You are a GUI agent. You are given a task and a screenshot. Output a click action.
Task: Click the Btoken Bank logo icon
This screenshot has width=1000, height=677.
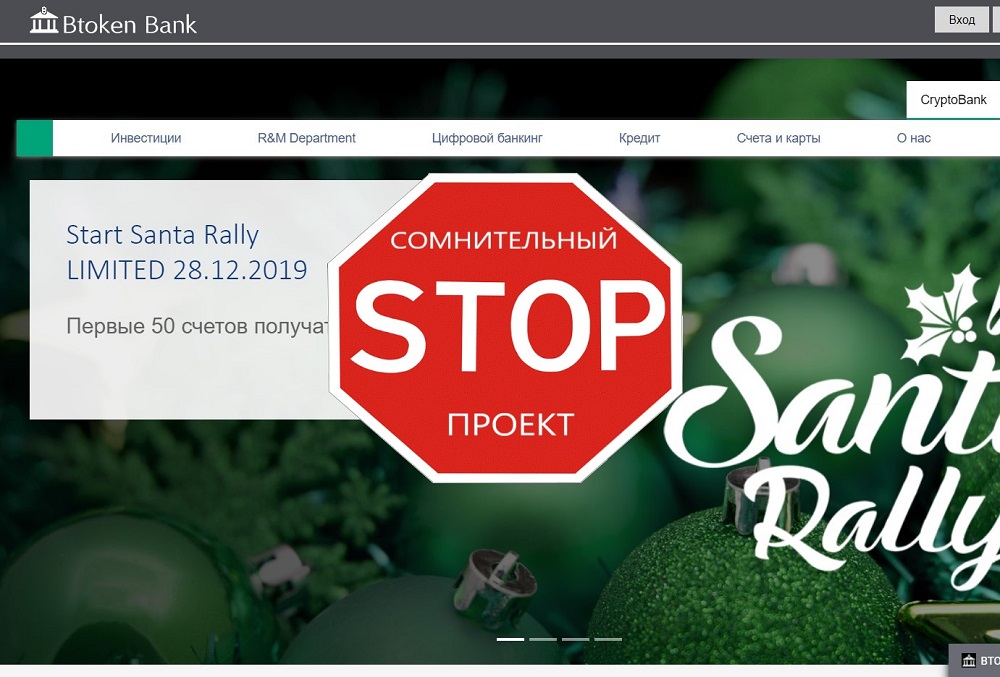pos(43,21)
